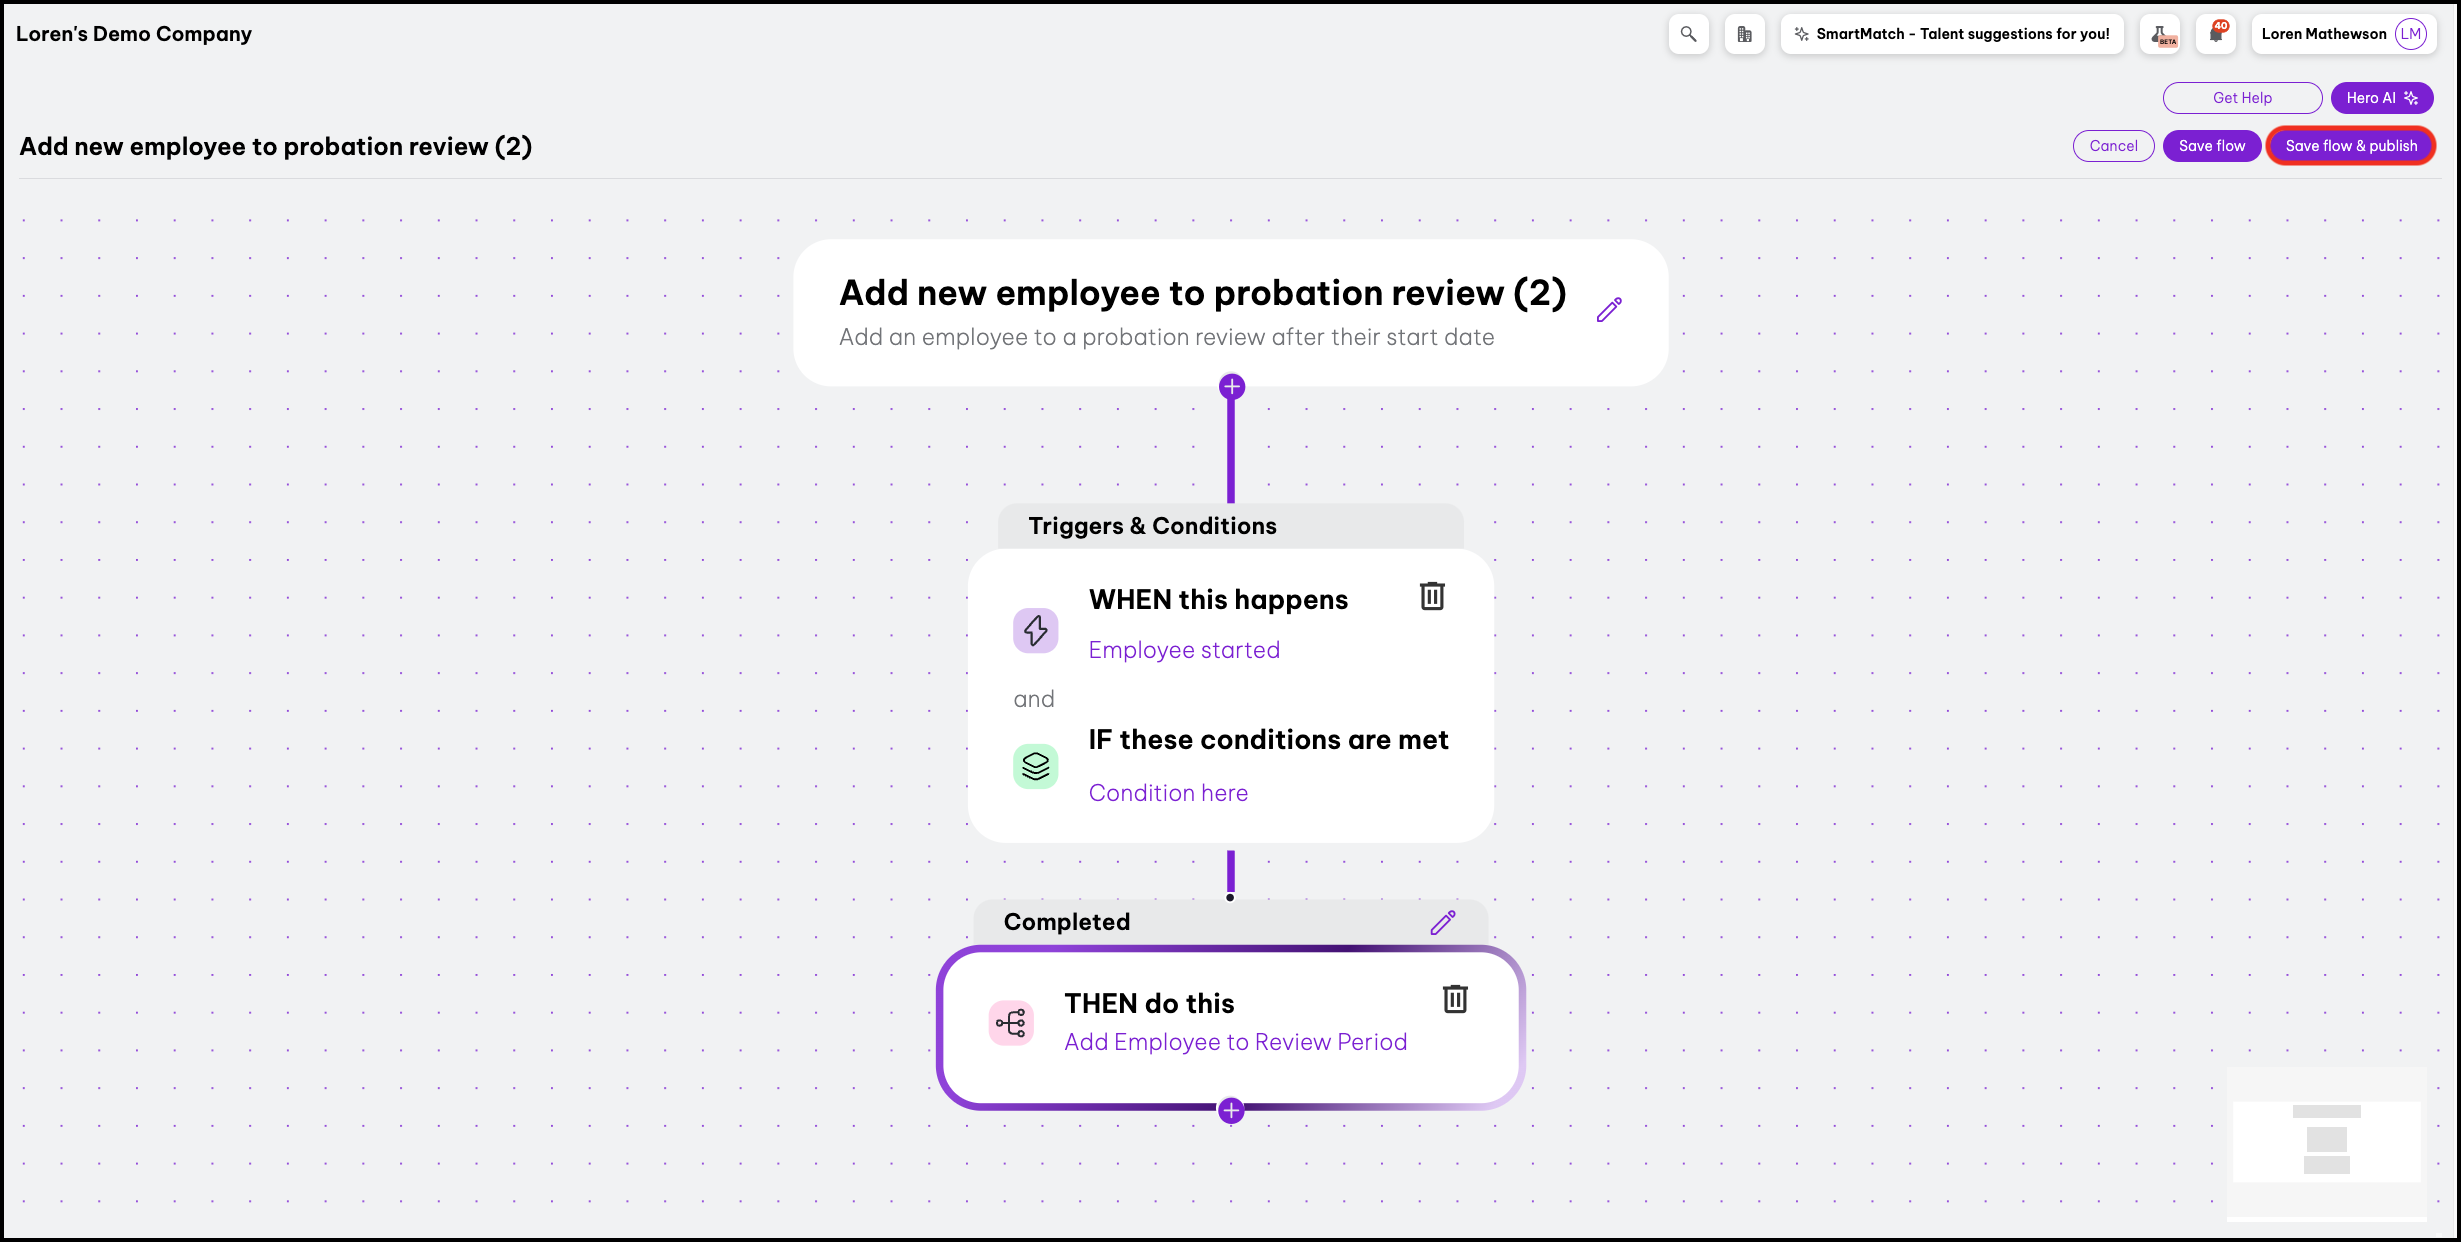Delete the THEN do this action
Image resolution: width=2461 pixels, height=1242 pixels.
pos(1455,999)
